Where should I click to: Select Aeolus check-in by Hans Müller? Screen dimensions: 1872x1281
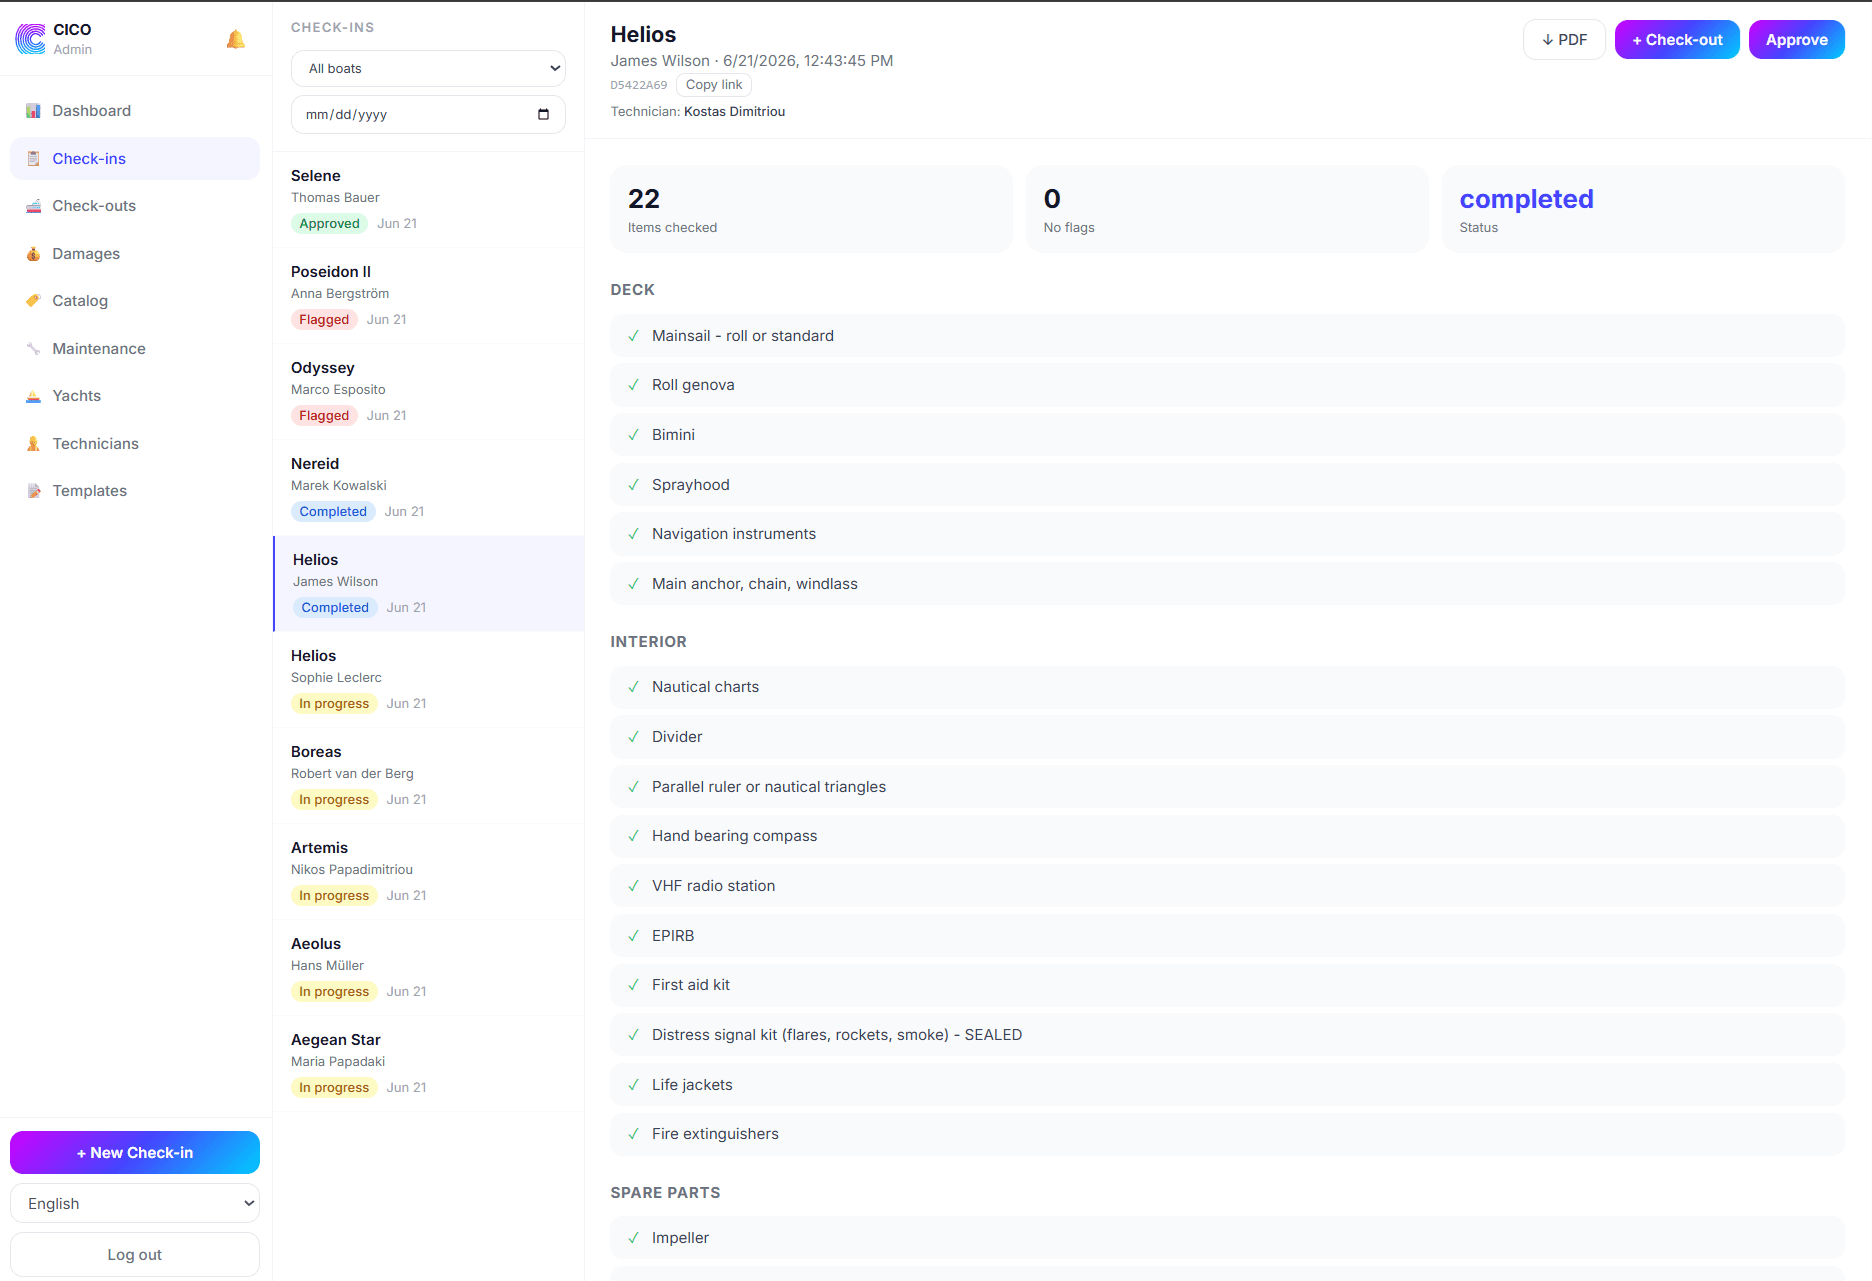[428, 968]
